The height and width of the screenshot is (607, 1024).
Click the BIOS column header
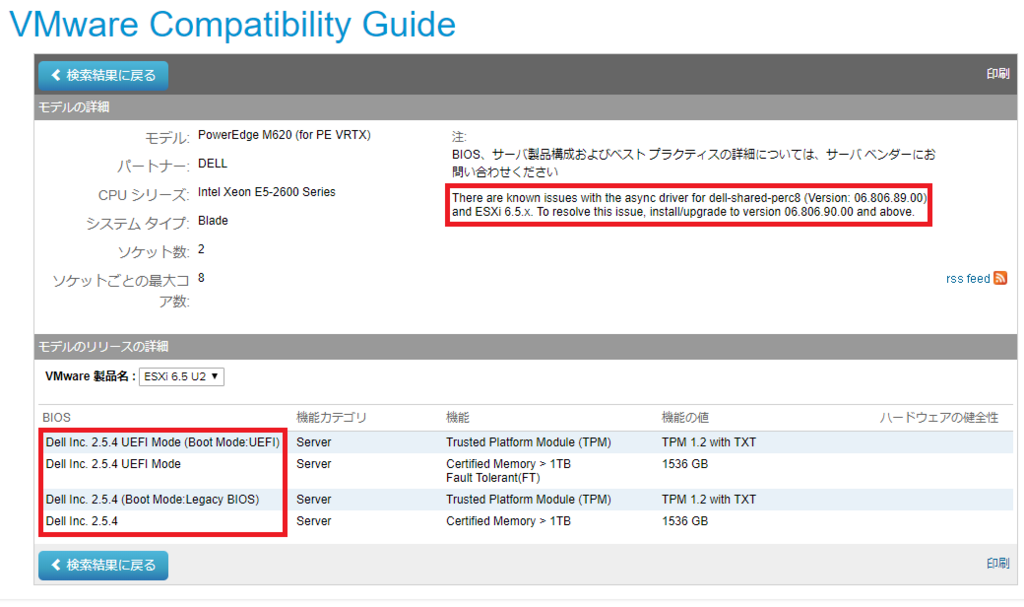tap(56, 418)
